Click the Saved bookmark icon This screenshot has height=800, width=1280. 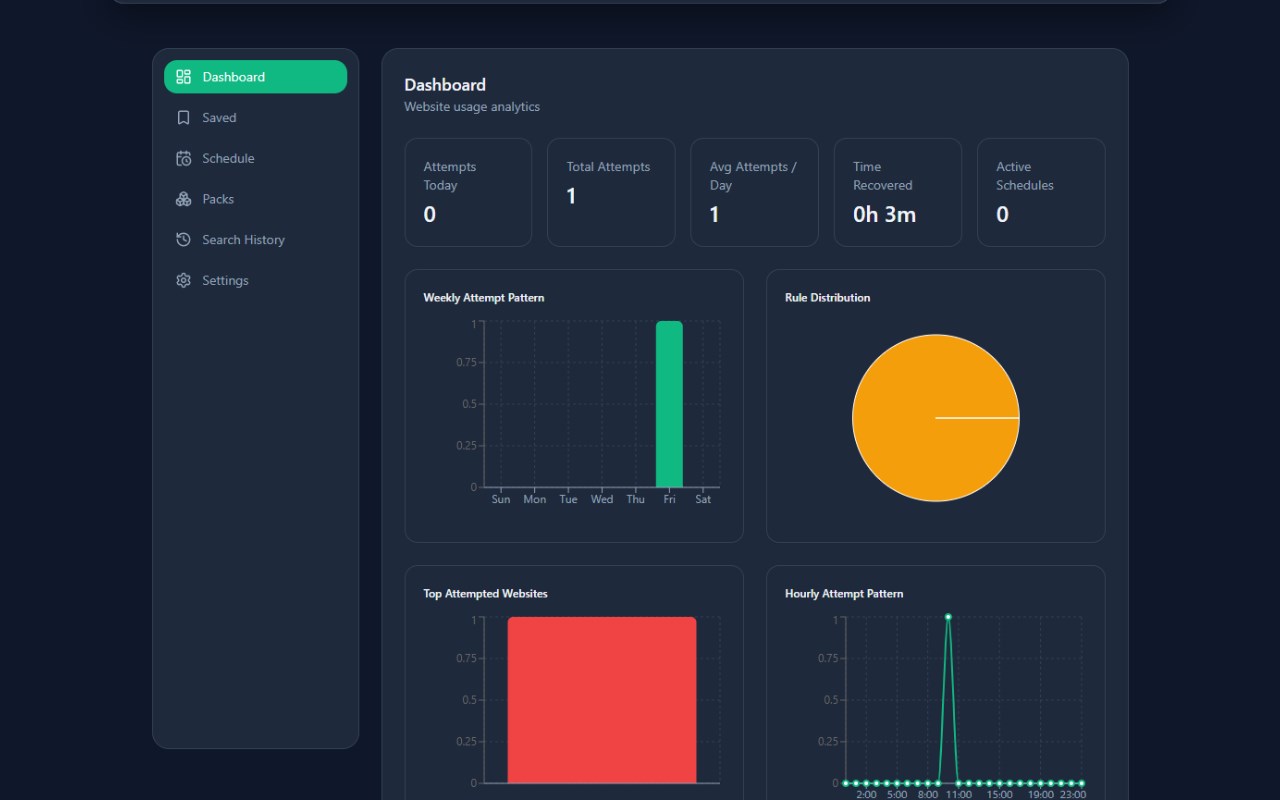pyautogui.click(x=183, y=118)
